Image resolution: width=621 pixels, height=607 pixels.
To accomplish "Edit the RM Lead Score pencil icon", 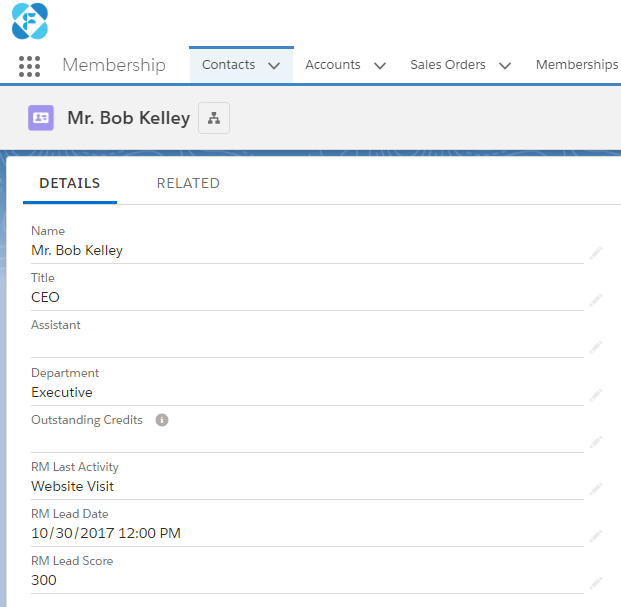I will tap(596, 583).
